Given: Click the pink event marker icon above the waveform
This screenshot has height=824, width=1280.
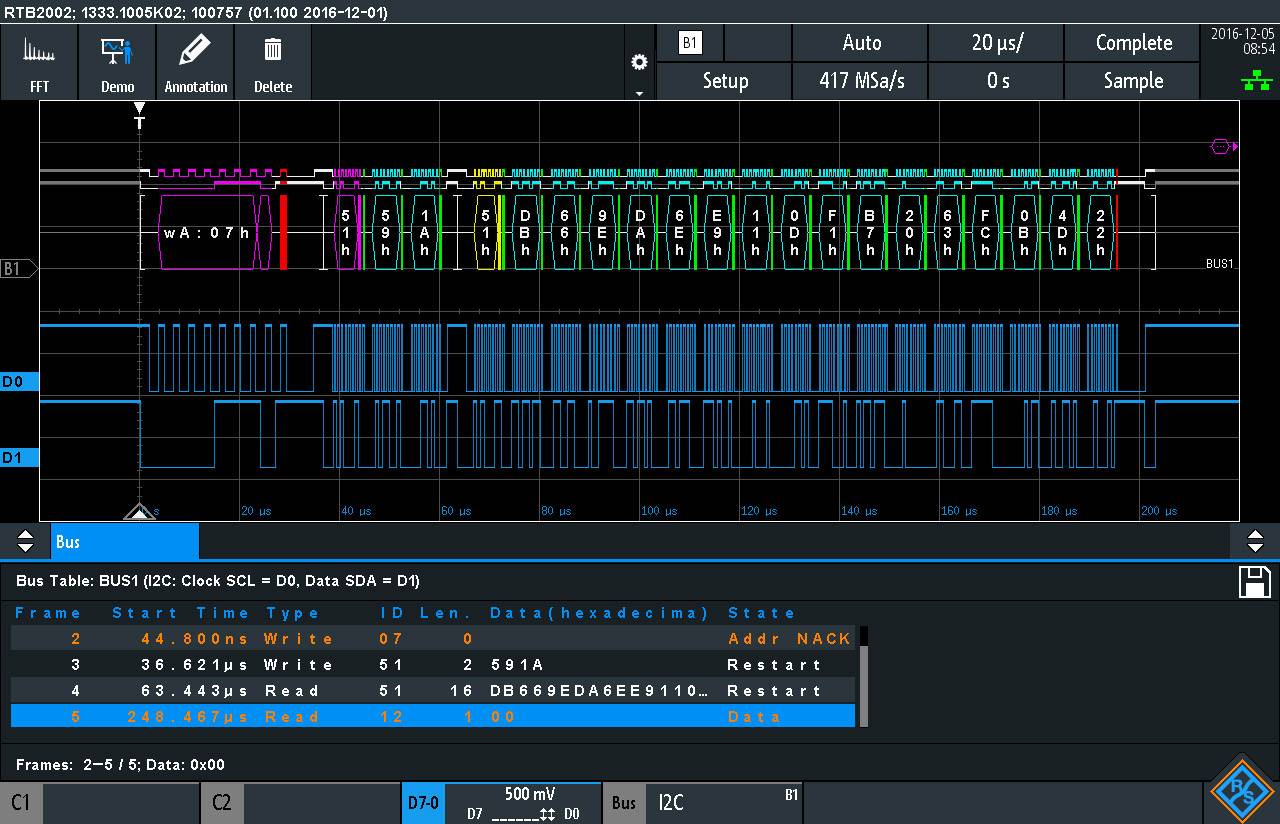Looking at the screenshot, I should (x=1222, y=145).
